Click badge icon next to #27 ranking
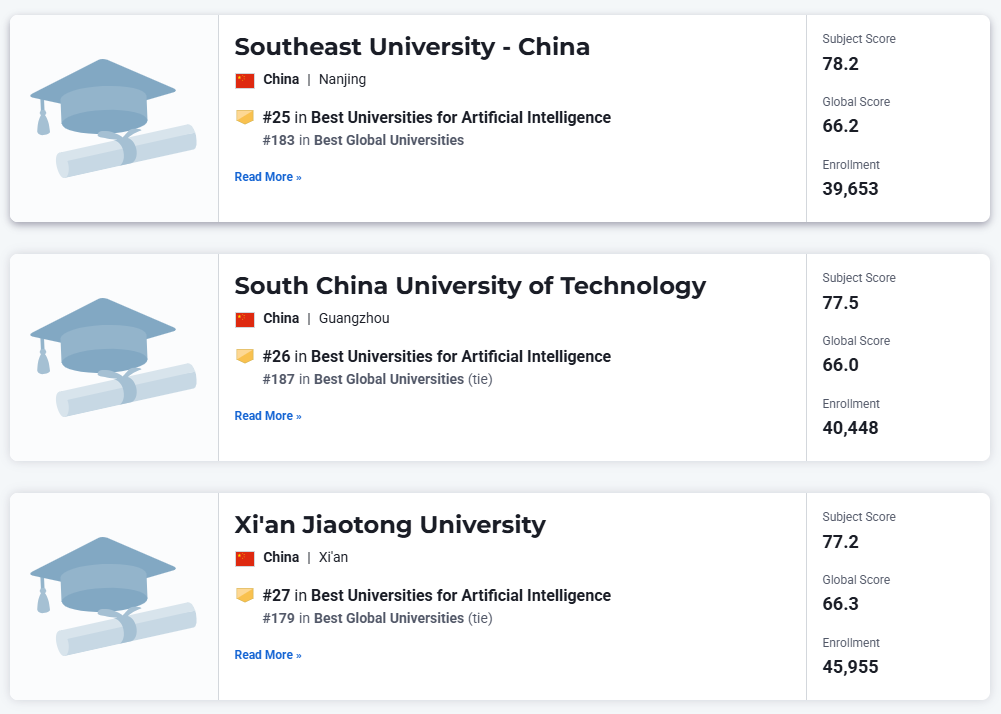 pos(245,595)
